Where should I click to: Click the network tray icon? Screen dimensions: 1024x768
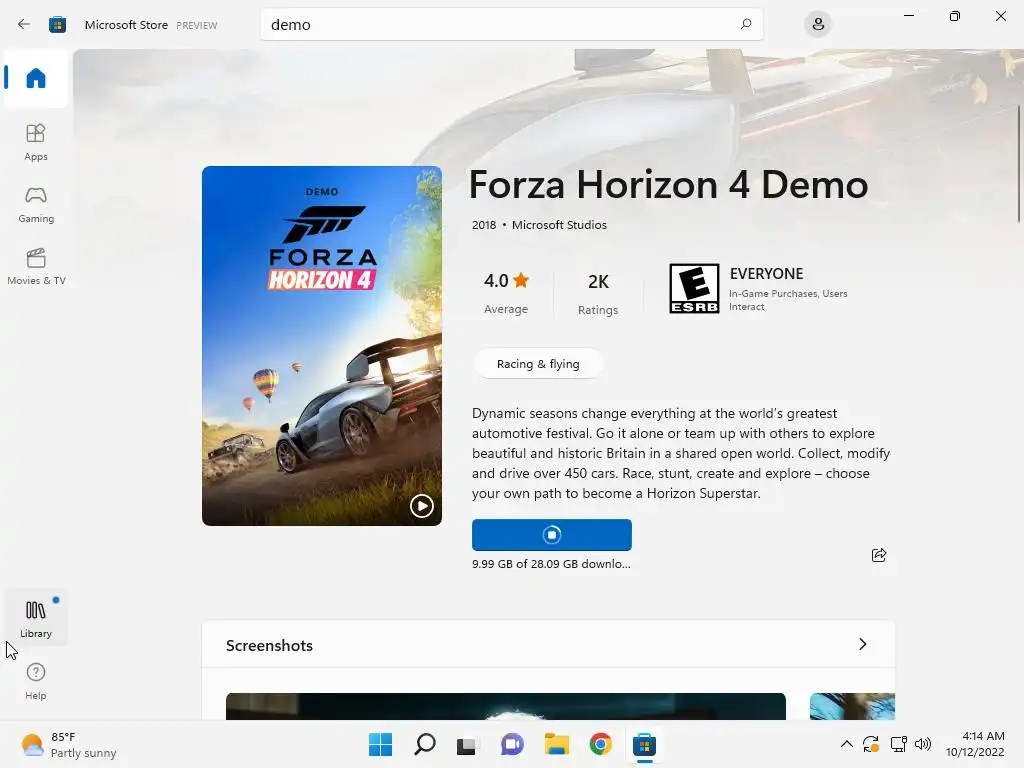(899, 744)
